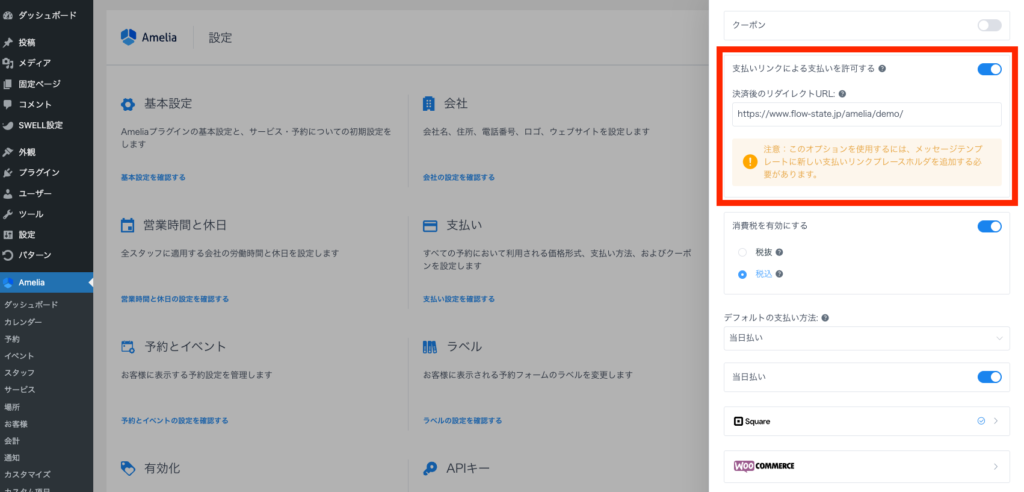The height and width of the screenshot is (492, 1024).
Task: Click 支払い設定を確認する link
Action: tap(458, 298)
